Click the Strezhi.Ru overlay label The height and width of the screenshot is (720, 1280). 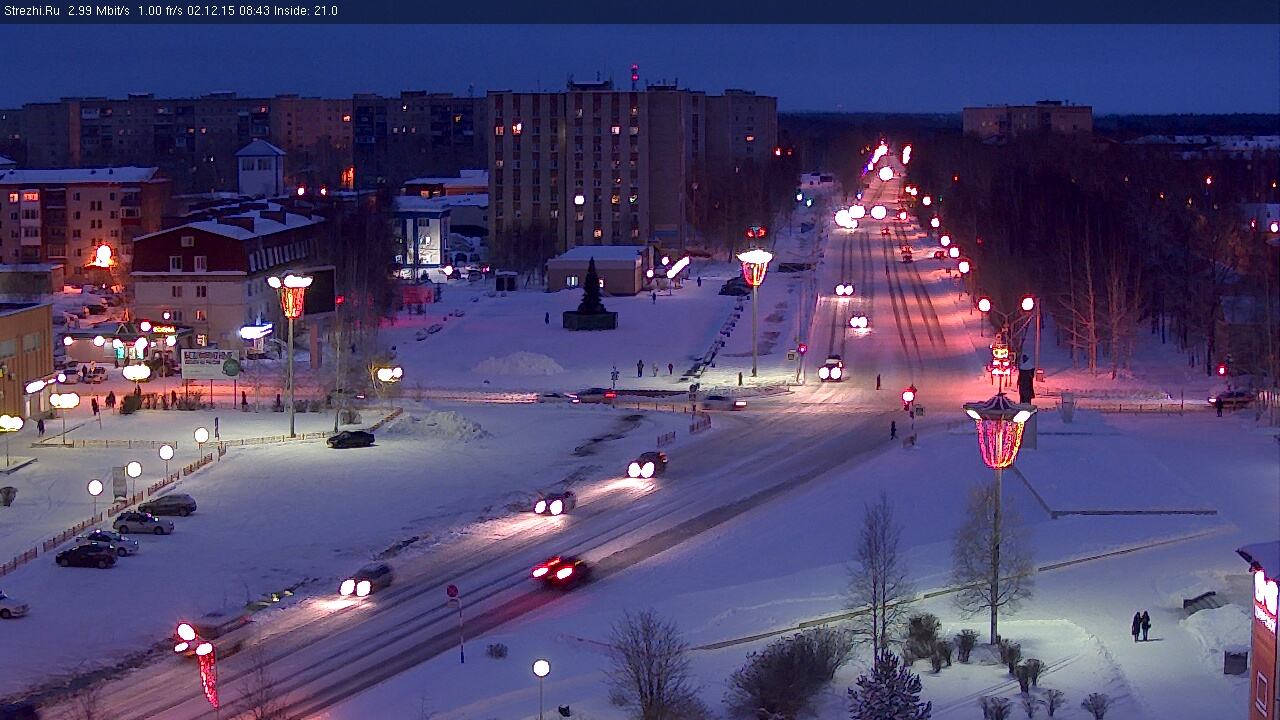tap(31, 11)
